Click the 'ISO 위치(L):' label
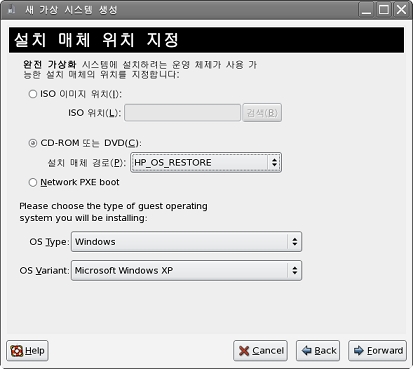 [94, 113]
